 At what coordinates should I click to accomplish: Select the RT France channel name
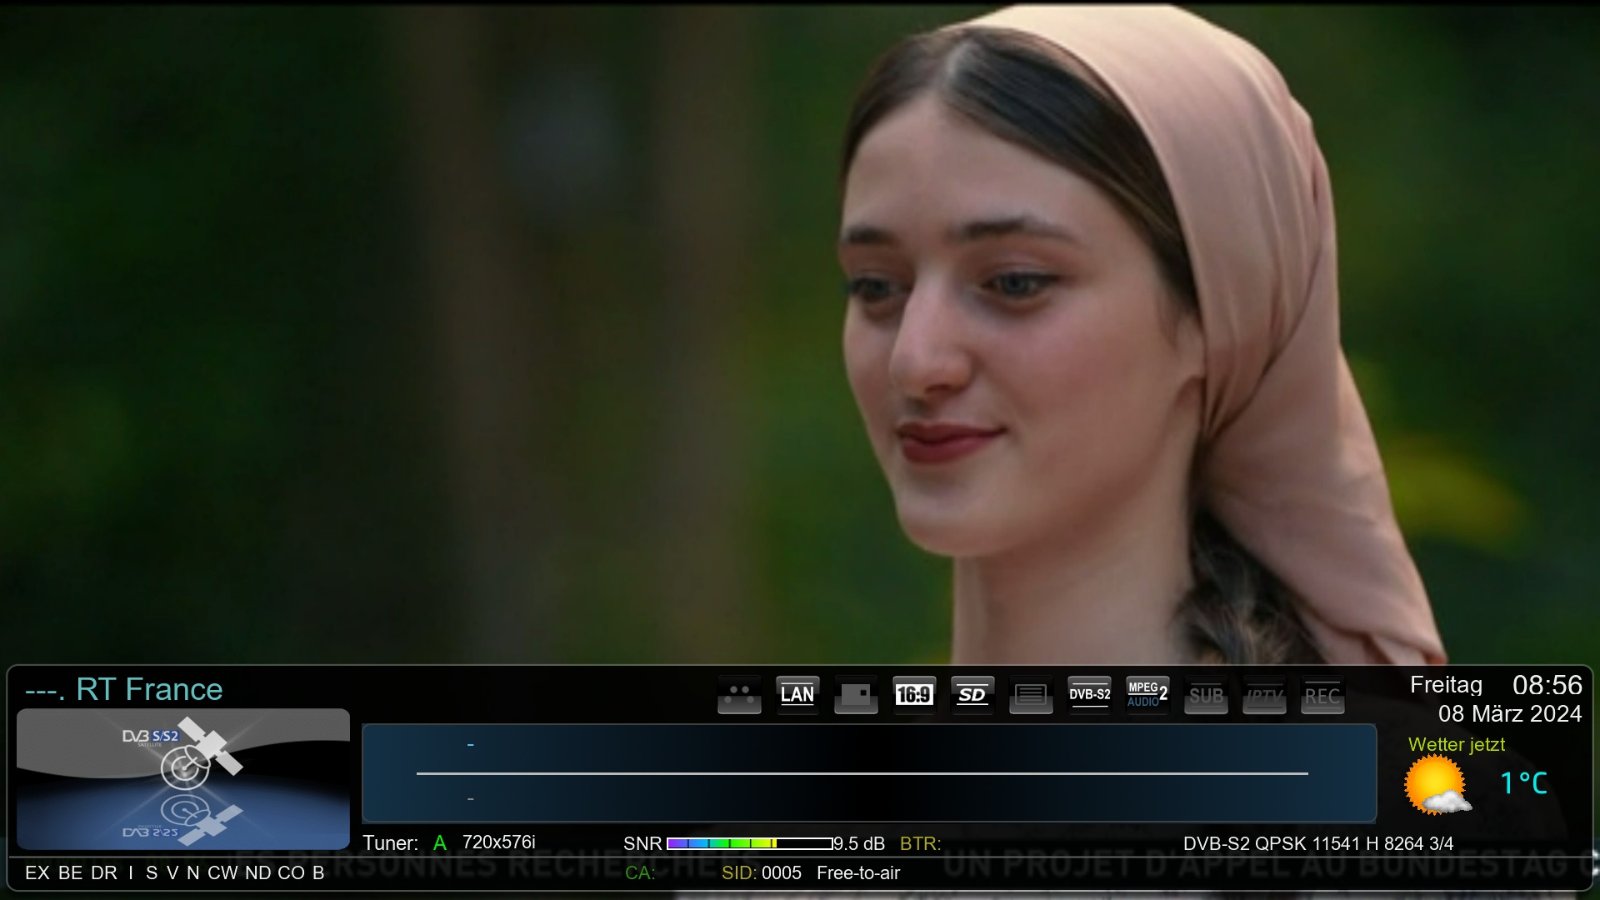coord(149,689)
